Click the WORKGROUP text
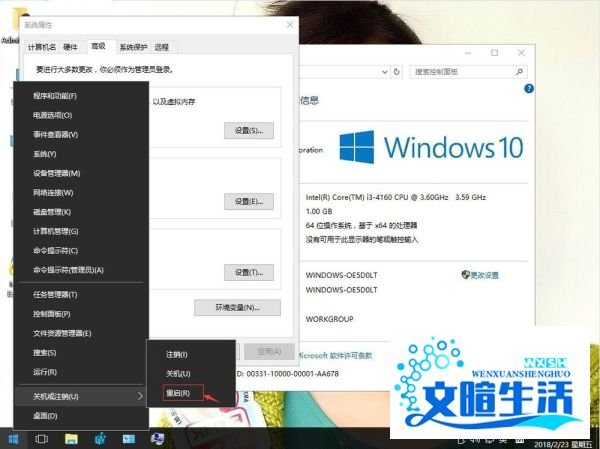 pyautogui.click(x=329, y=319)
